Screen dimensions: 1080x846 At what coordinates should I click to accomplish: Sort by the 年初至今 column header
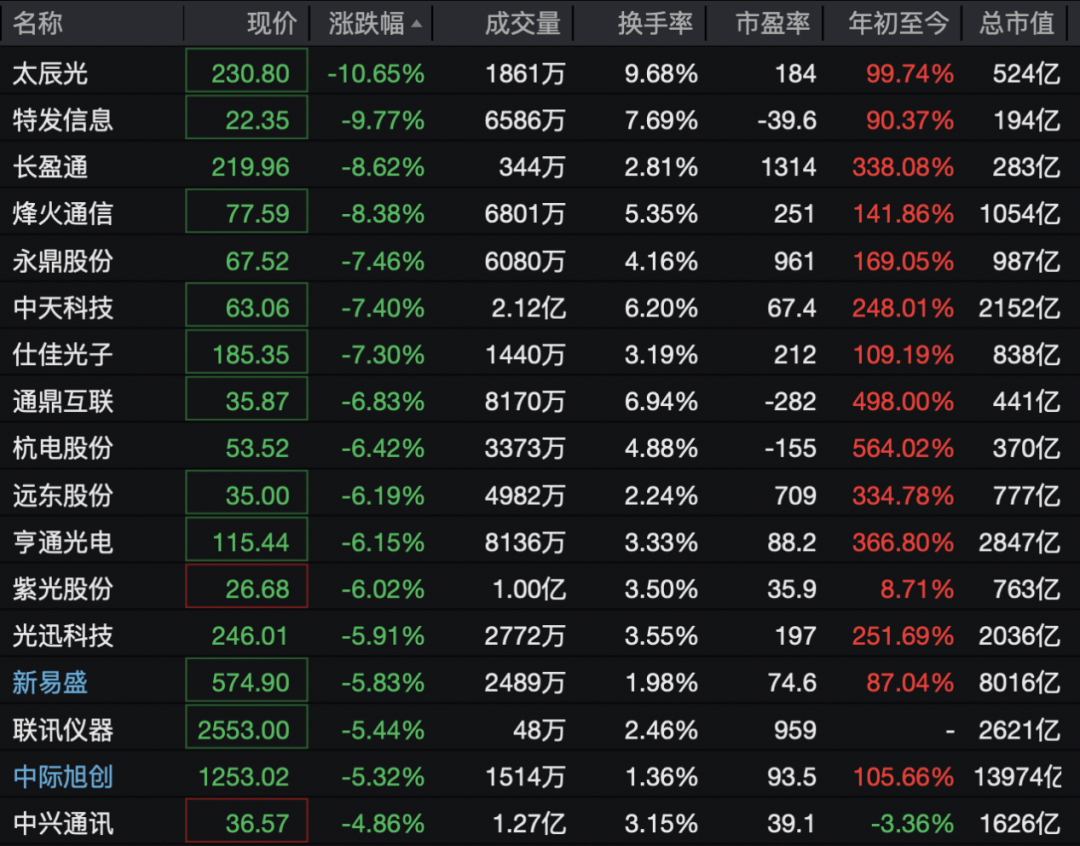899,23
